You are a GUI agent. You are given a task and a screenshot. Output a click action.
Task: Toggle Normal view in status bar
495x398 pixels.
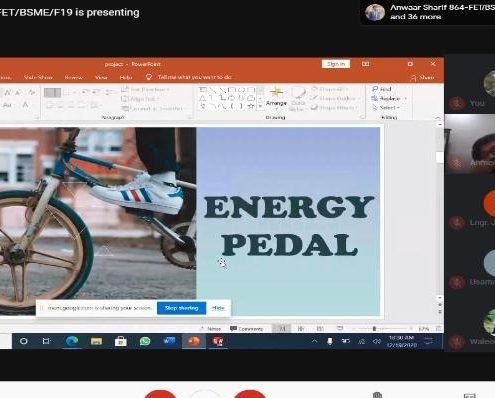pyautogui.click(x=282, y=329)
